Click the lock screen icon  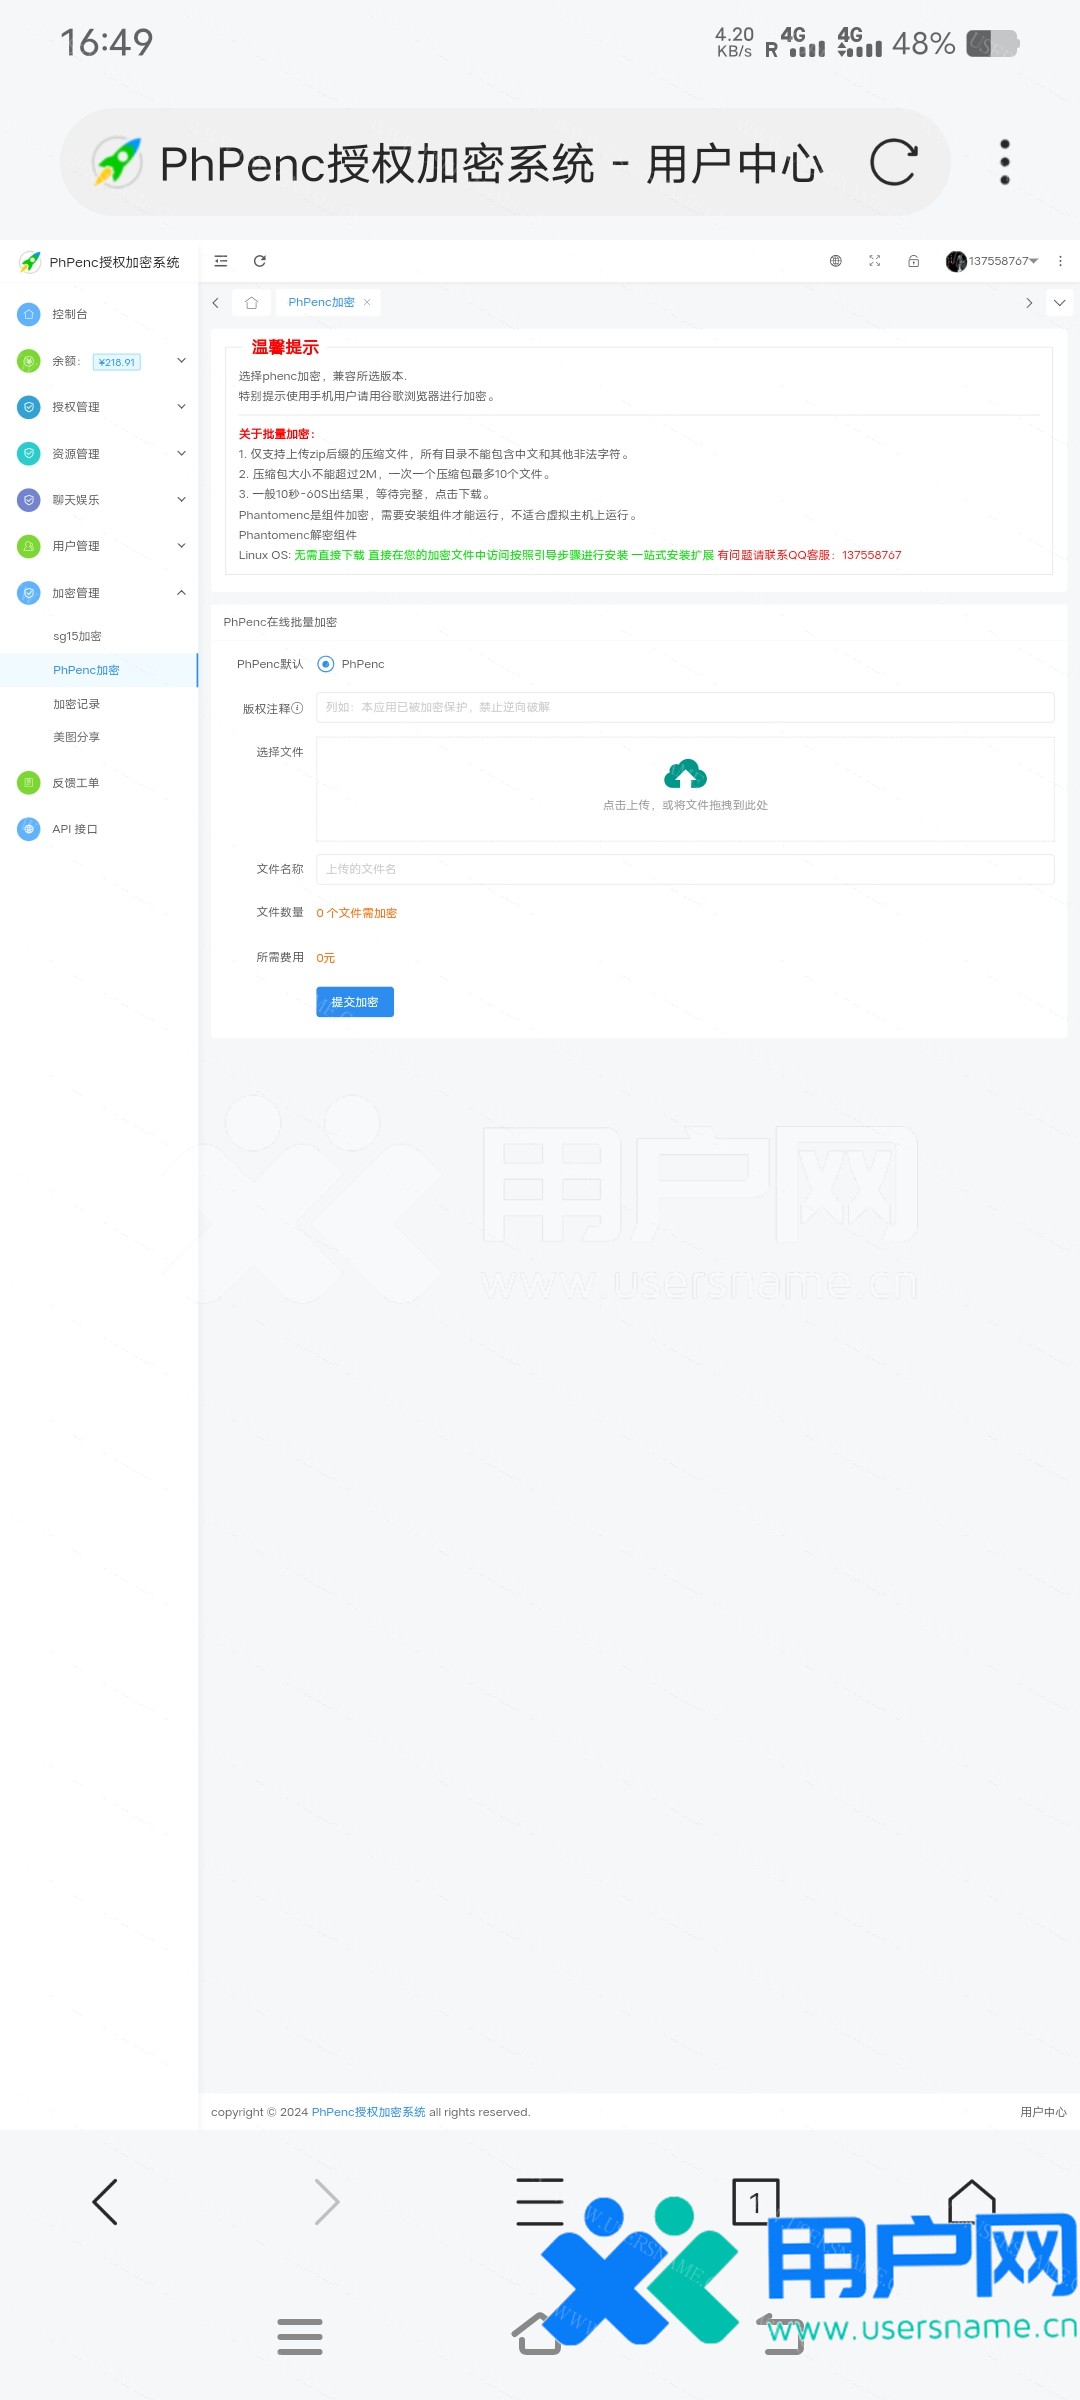pyautogui.click(x=913, y=261)
